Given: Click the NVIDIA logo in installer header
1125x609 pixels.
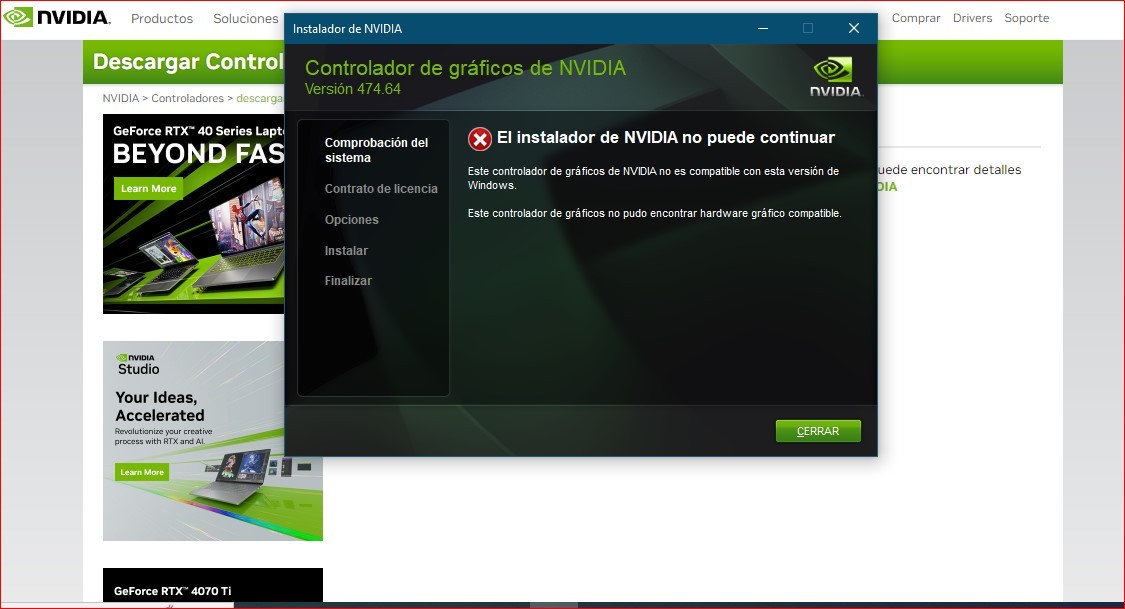Looking at the screenshot, I should pyautogui.click(x=836, y=77).
